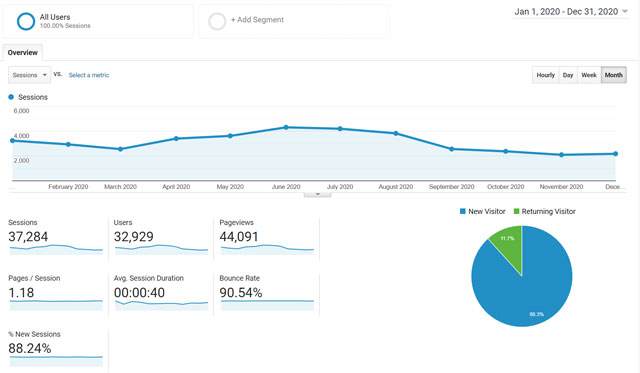640x373 pixels.
Task: Click the Sessions sparkline thumbnail
Action: pos(56,250)
